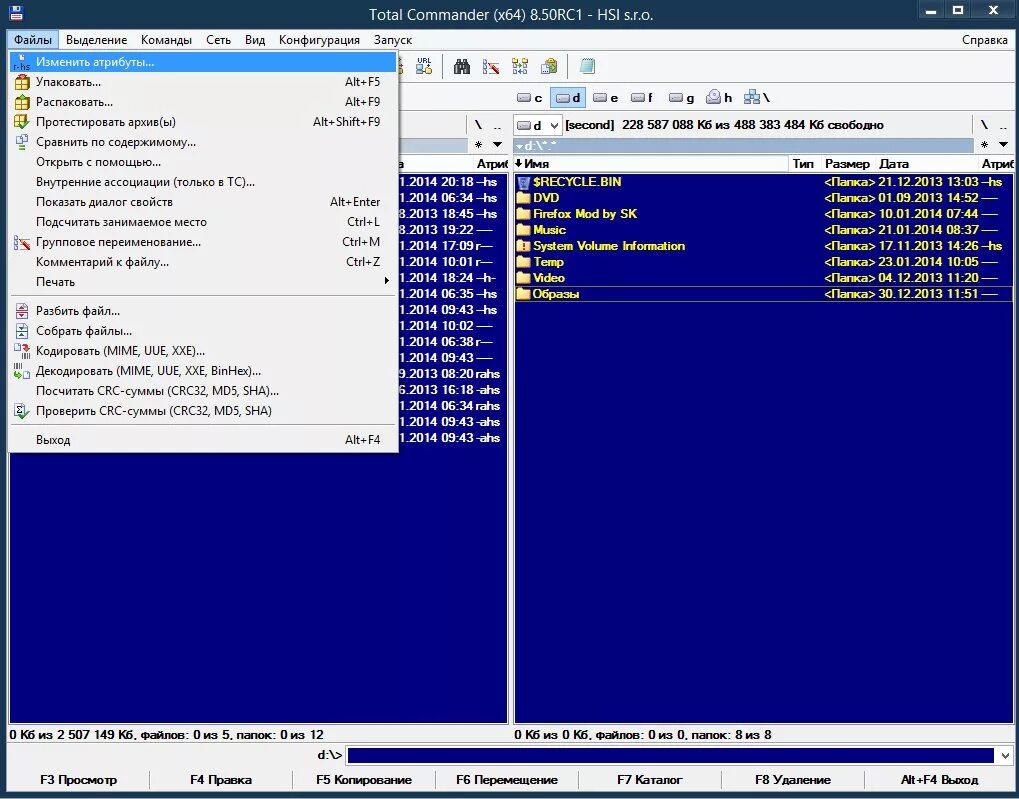Select Изменить атрибуты menu entry
The width and height of the screenshot is (1019, 799).
coord(204,62)
